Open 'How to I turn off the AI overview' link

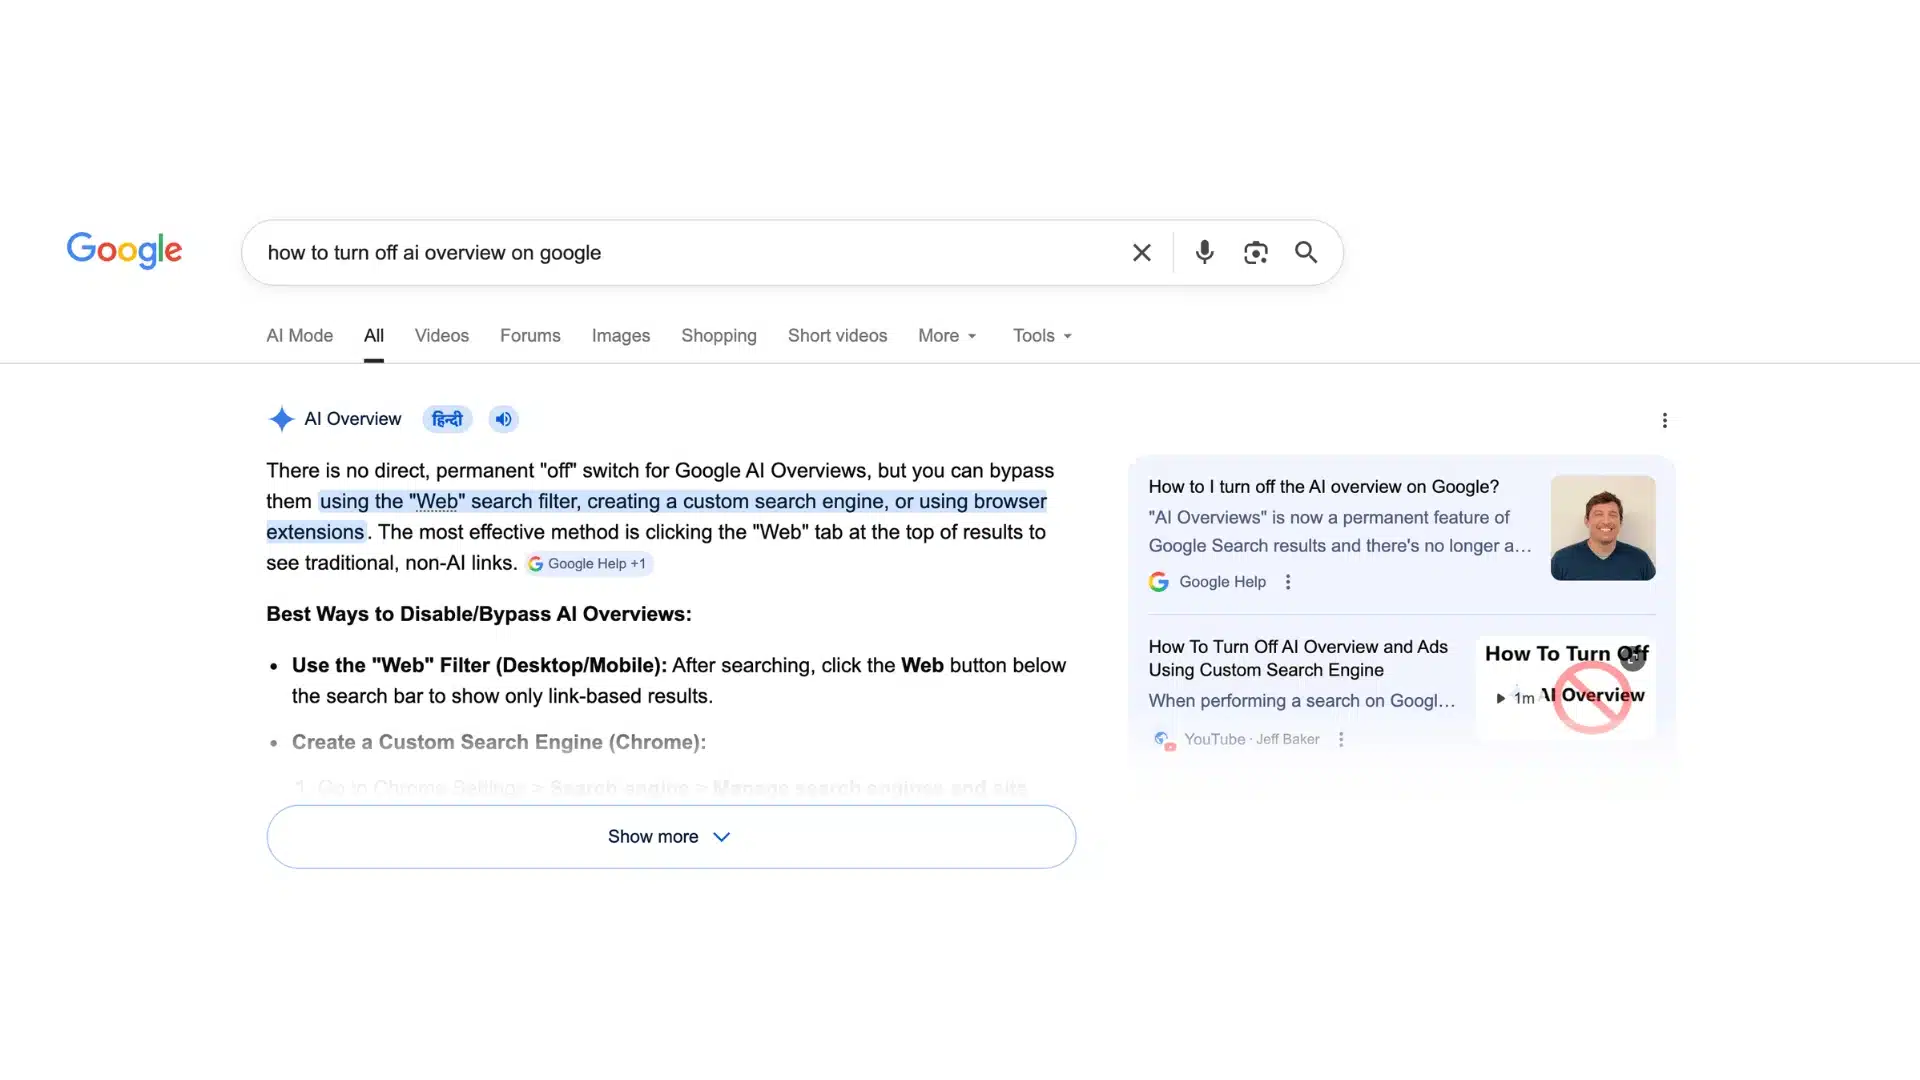tap(1323, 487)
